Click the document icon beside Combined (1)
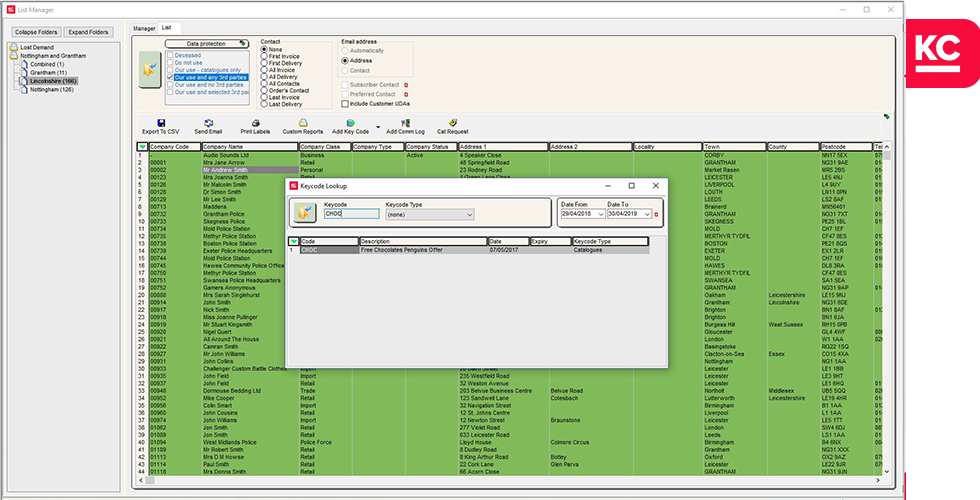Image resolution: width=980 pixels, height=500 pixels. [25, 64]
